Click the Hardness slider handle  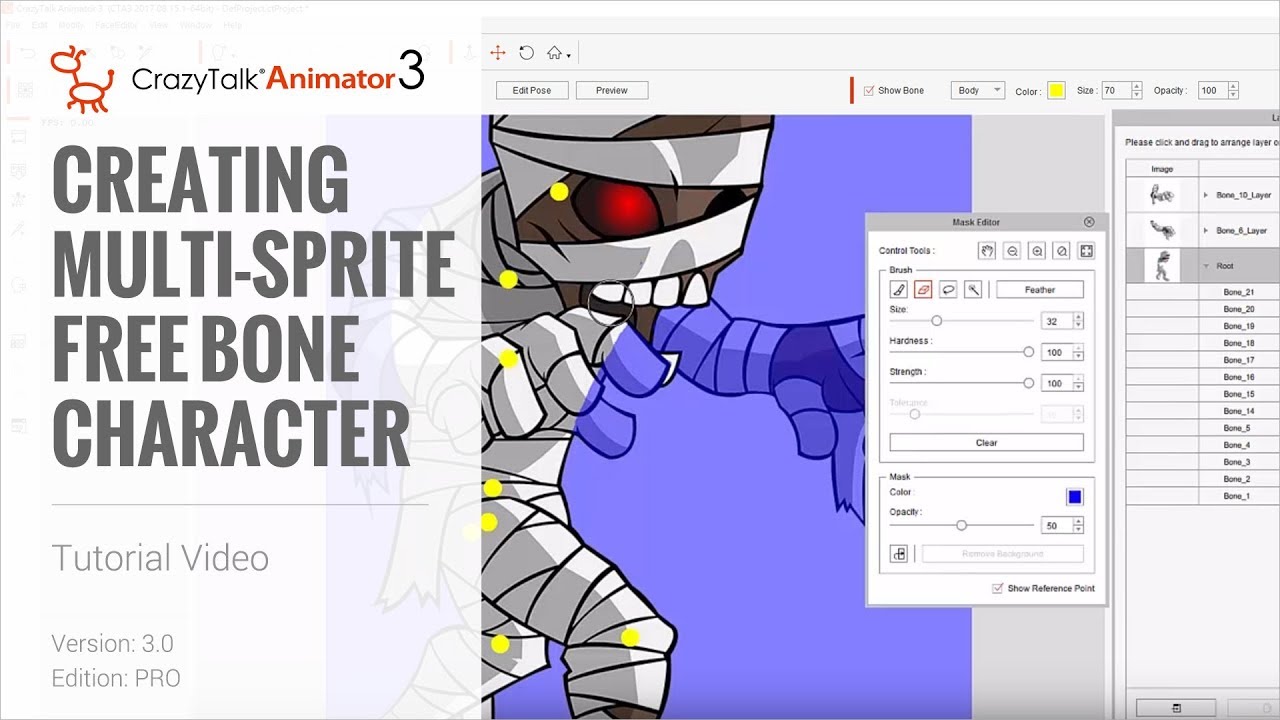tap(1029, 352)
